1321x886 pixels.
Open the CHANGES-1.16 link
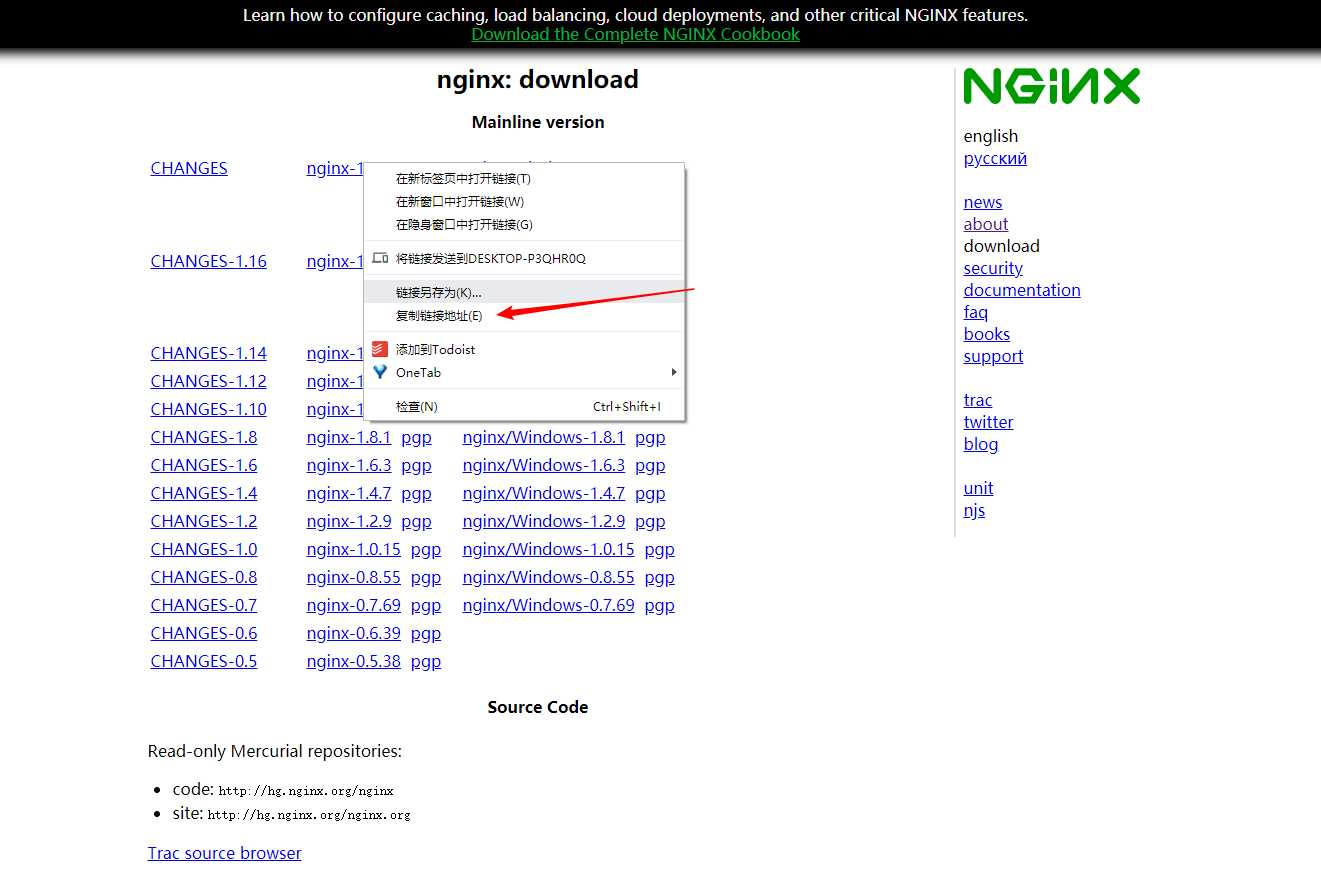point(208,261)
